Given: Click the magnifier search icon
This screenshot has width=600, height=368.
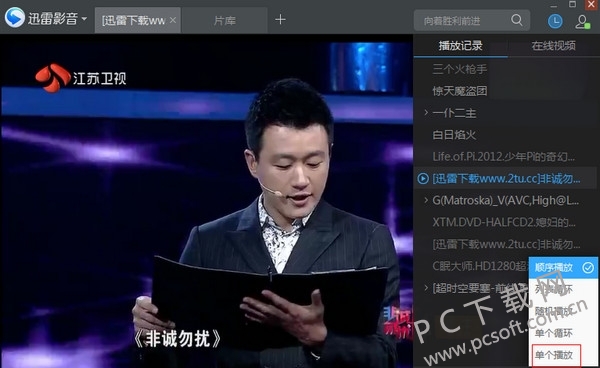Looking at the screenshot, I should tap(517, 20).
